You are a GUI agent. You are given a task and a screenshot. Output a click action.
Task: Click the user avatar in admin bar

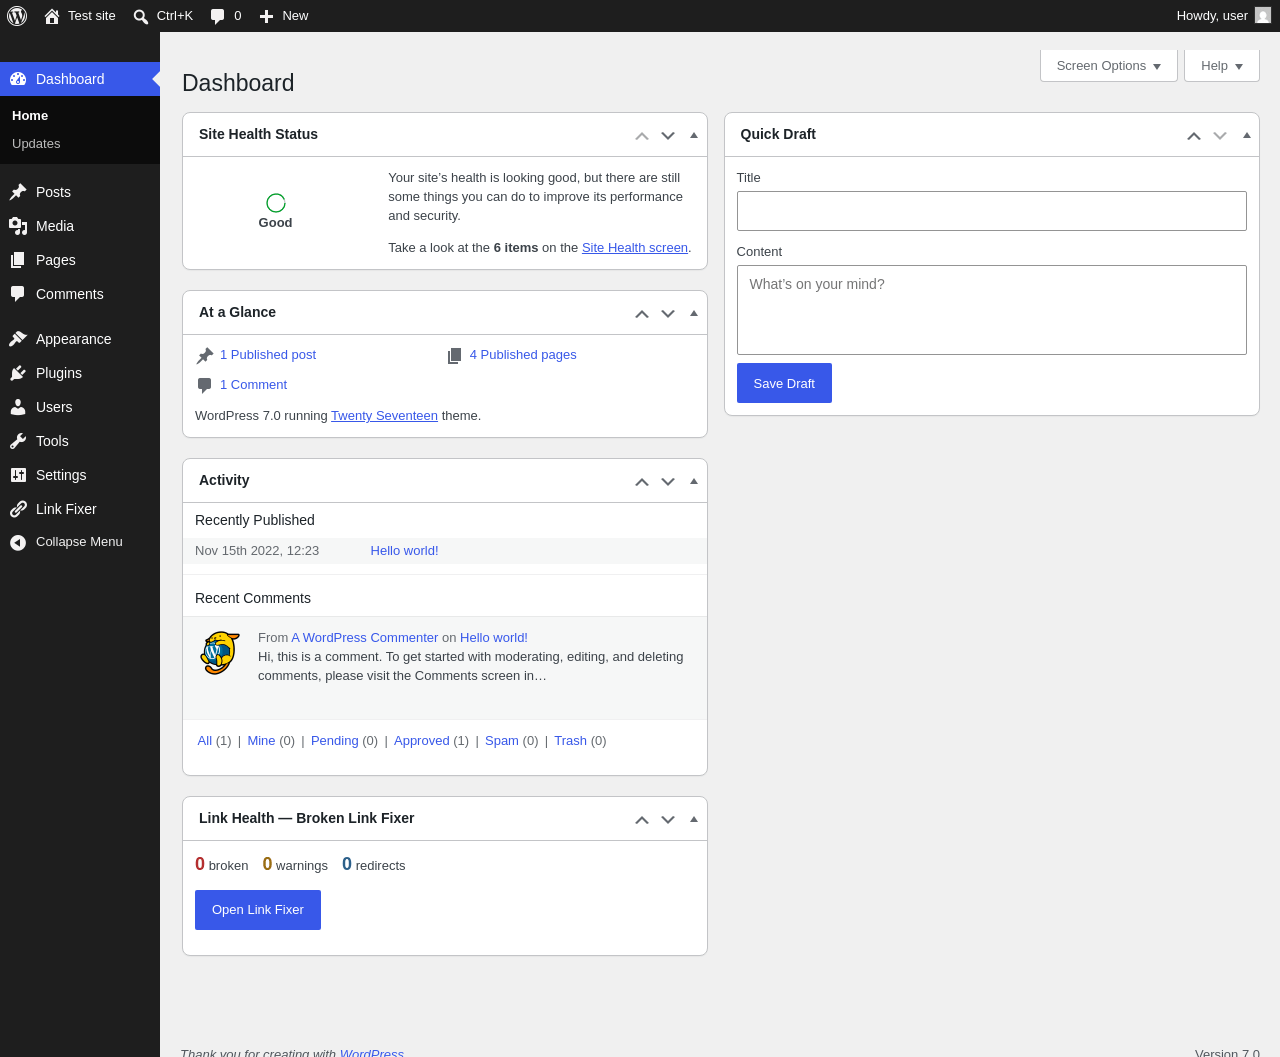[1263, 15]
